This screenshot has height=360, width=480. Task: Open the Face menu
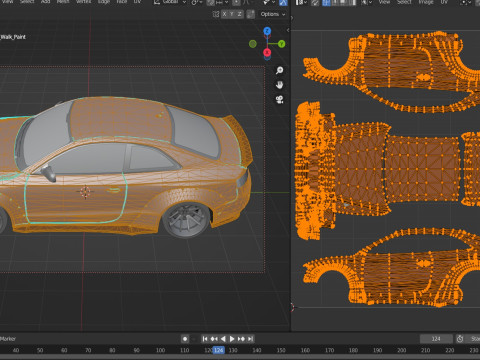pos(122,2)
